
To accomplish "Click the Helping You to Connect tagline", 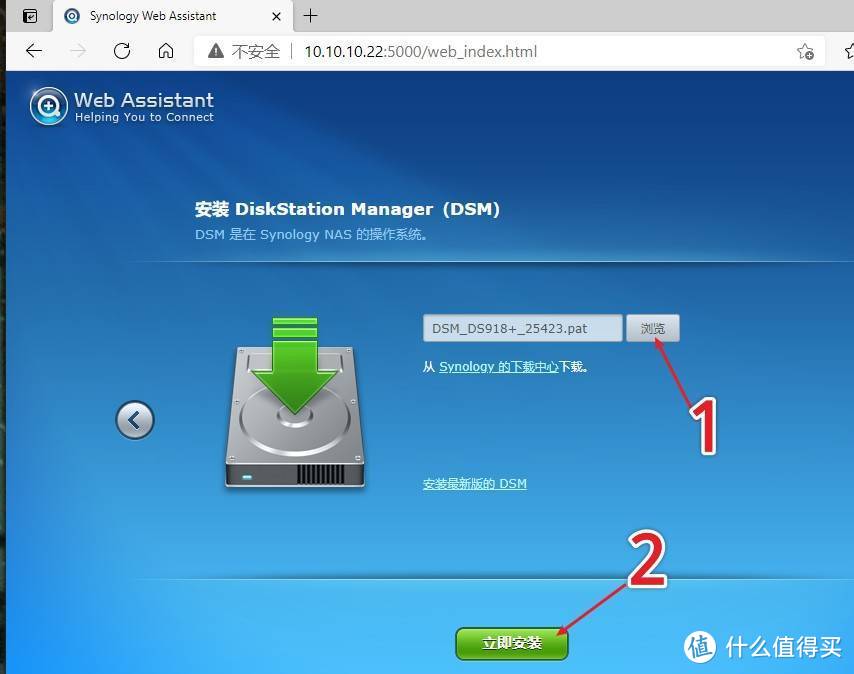I will click(144, 117).
